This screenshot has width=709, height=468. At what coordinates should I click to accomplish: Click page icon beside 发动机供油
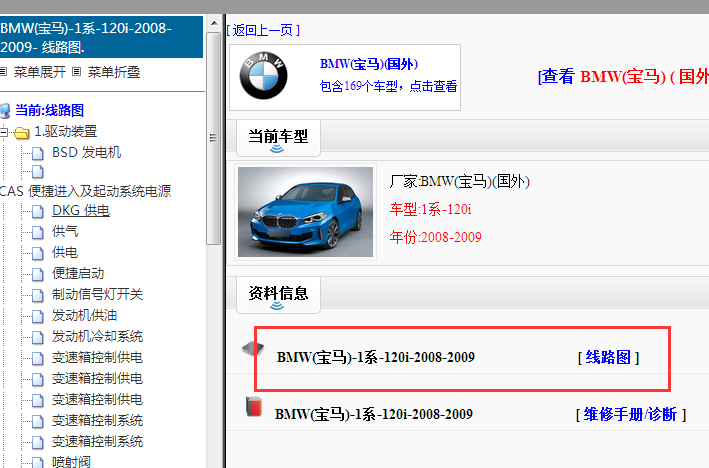point(38,317)
